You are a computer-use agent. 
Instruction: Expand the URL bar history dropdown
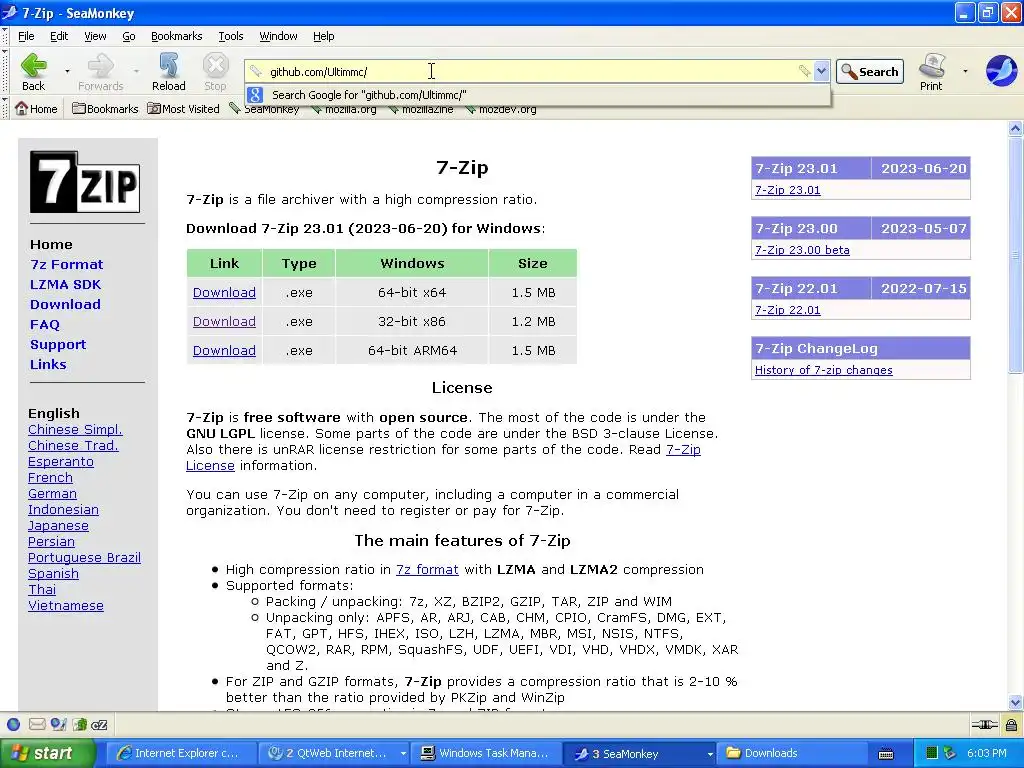(822, 71)
